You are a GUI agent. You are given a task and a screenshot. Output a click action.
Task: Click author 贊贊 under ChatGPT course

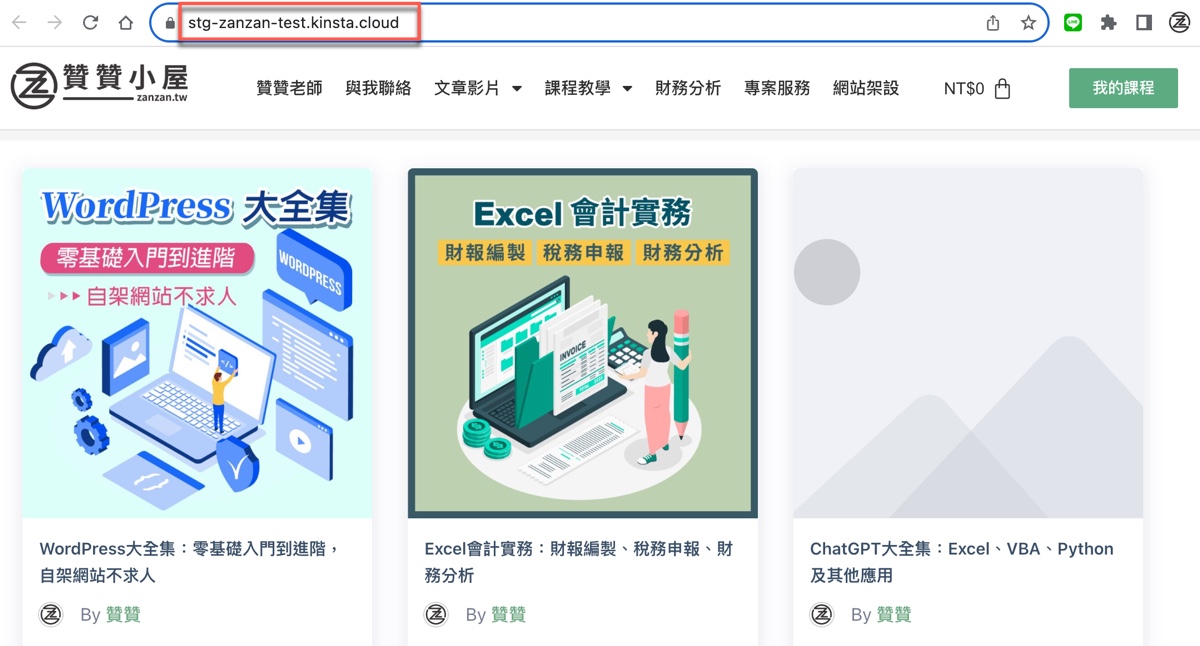pyautogui.click(x=895, y=614)
